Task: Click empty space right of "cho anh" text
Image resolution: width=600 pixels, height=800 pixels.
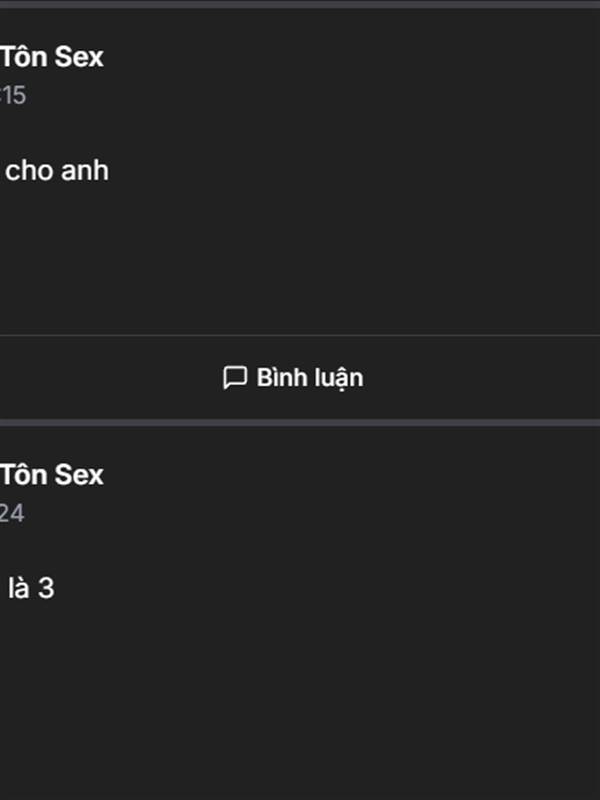Action: click(x=350, y=171)
